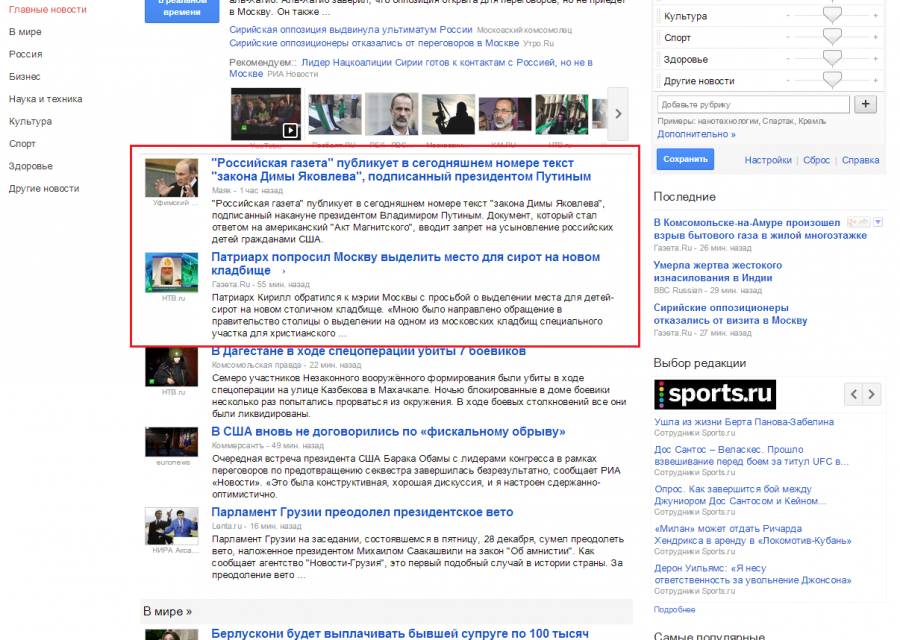This screenshot has width=900, height=640.
Task: Open the Настройки link
Action: pyautogui.click(x=767, y=160)
